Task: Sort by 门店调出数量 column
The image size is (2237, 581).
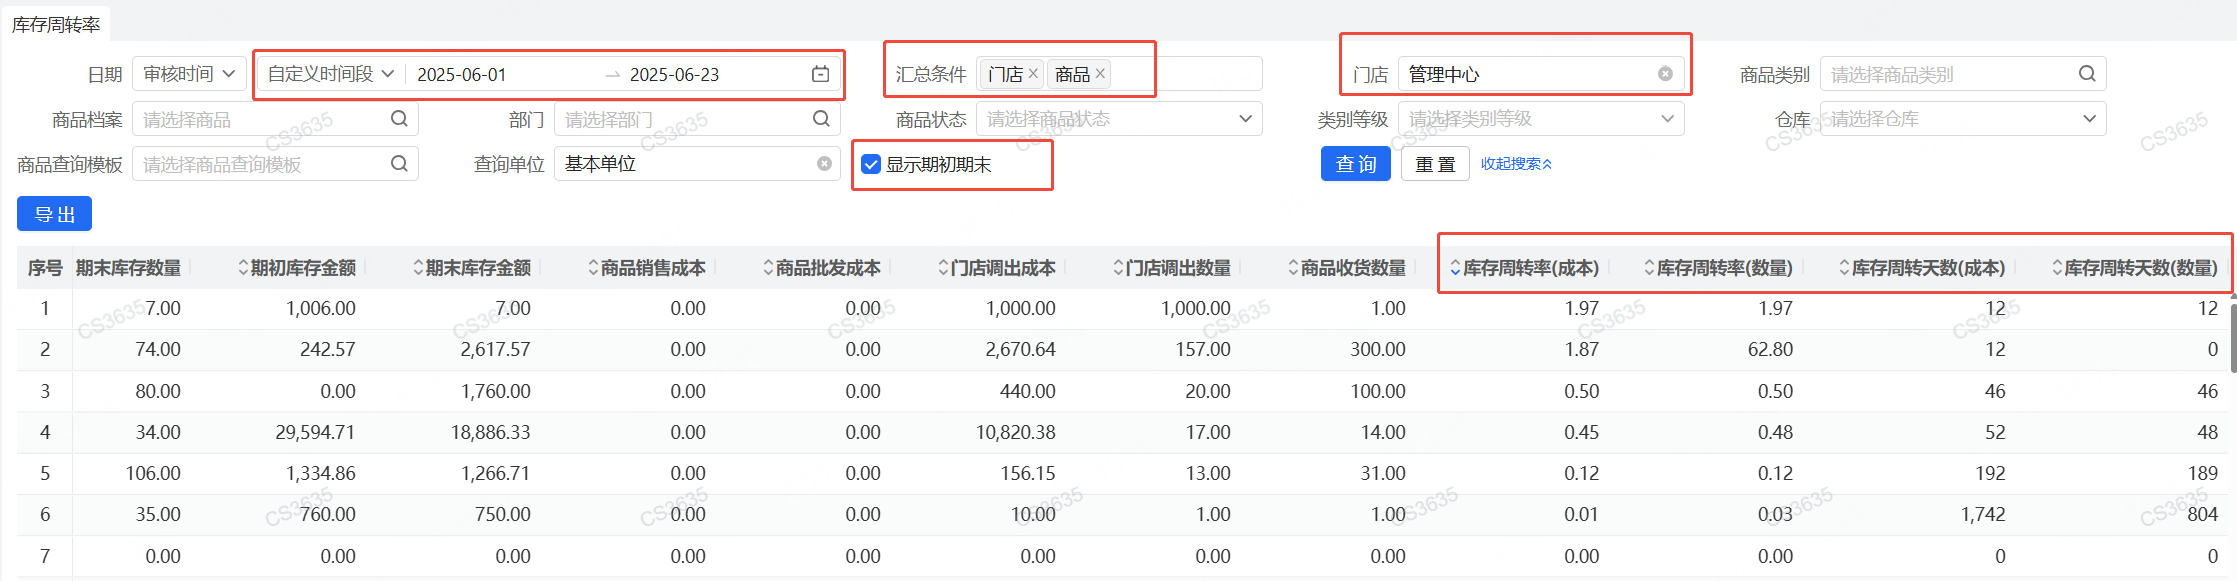Action: click(x=1118, y=268)
